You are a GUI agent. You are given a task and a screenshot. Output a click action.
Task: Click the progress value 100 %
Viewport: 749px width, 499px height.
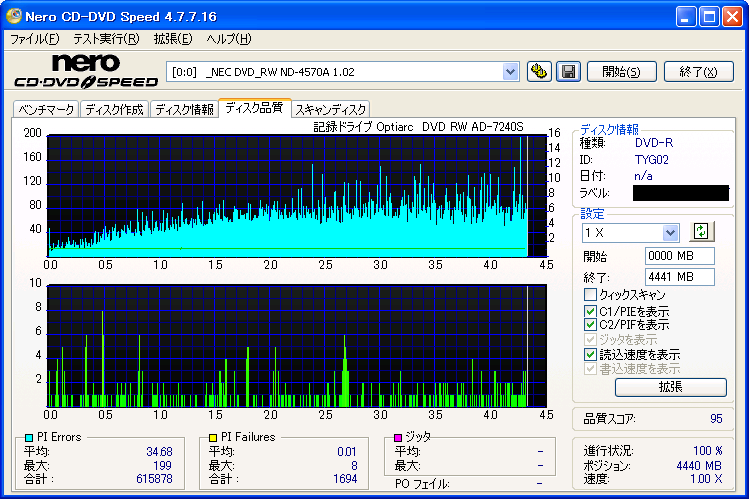click(708, 451)
